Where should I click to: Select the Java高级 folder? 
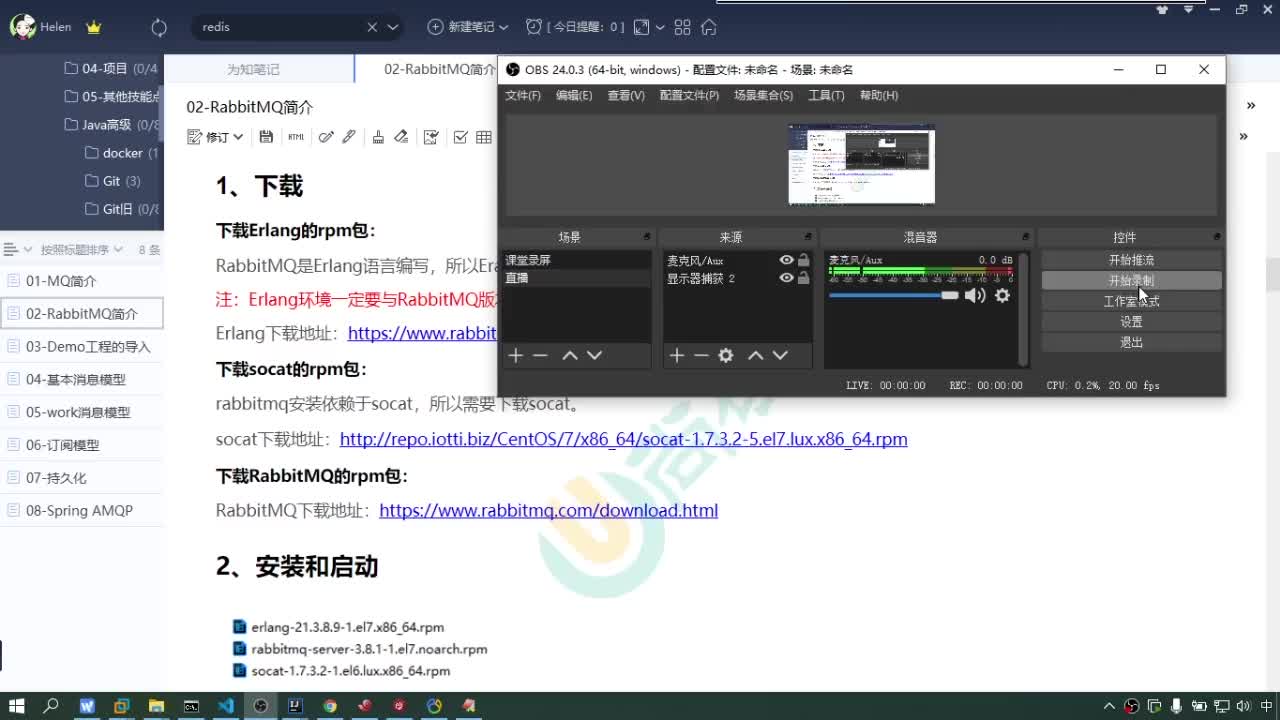point(112,125)
